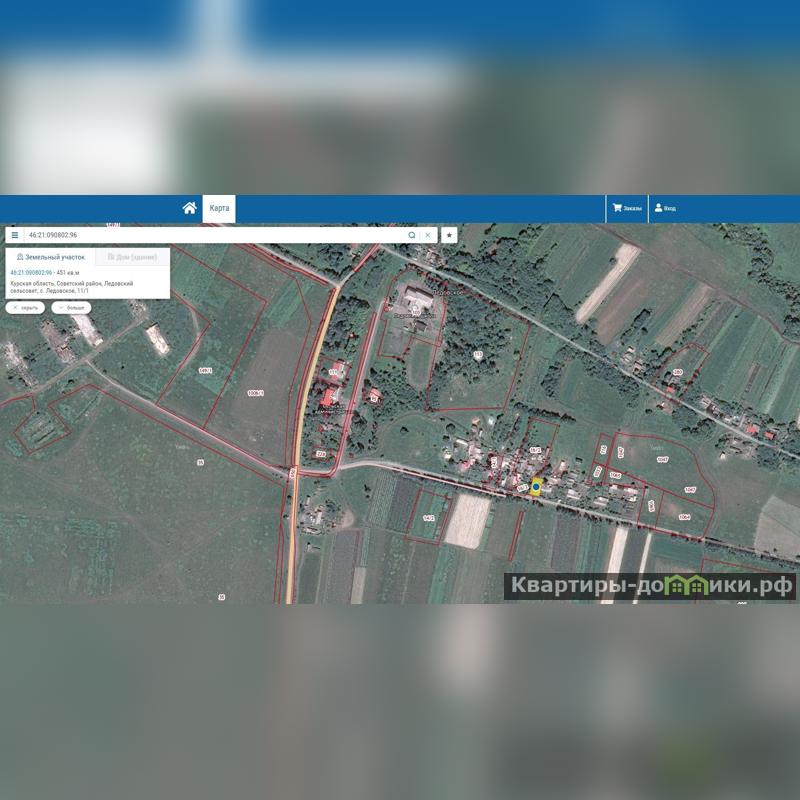Clear the search with the X icon
The image size is (800, 800).
tap(428, 235)
